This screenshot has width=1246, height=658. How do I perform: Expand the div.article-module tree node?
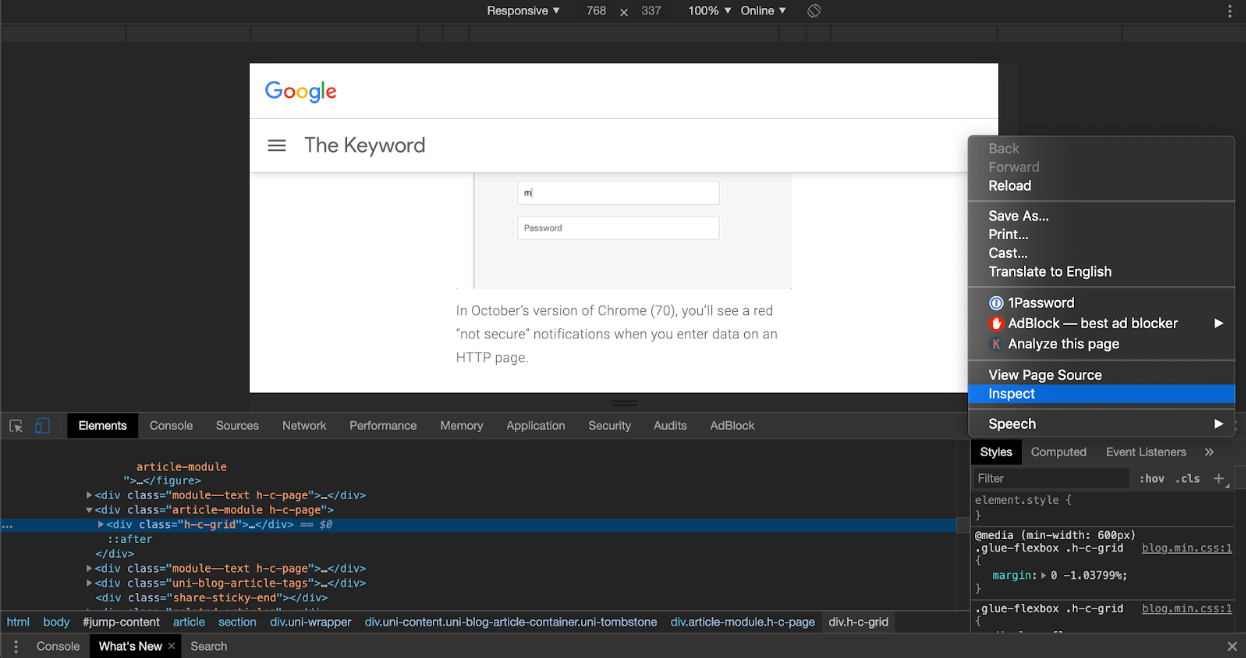click(x=90, y=509)
